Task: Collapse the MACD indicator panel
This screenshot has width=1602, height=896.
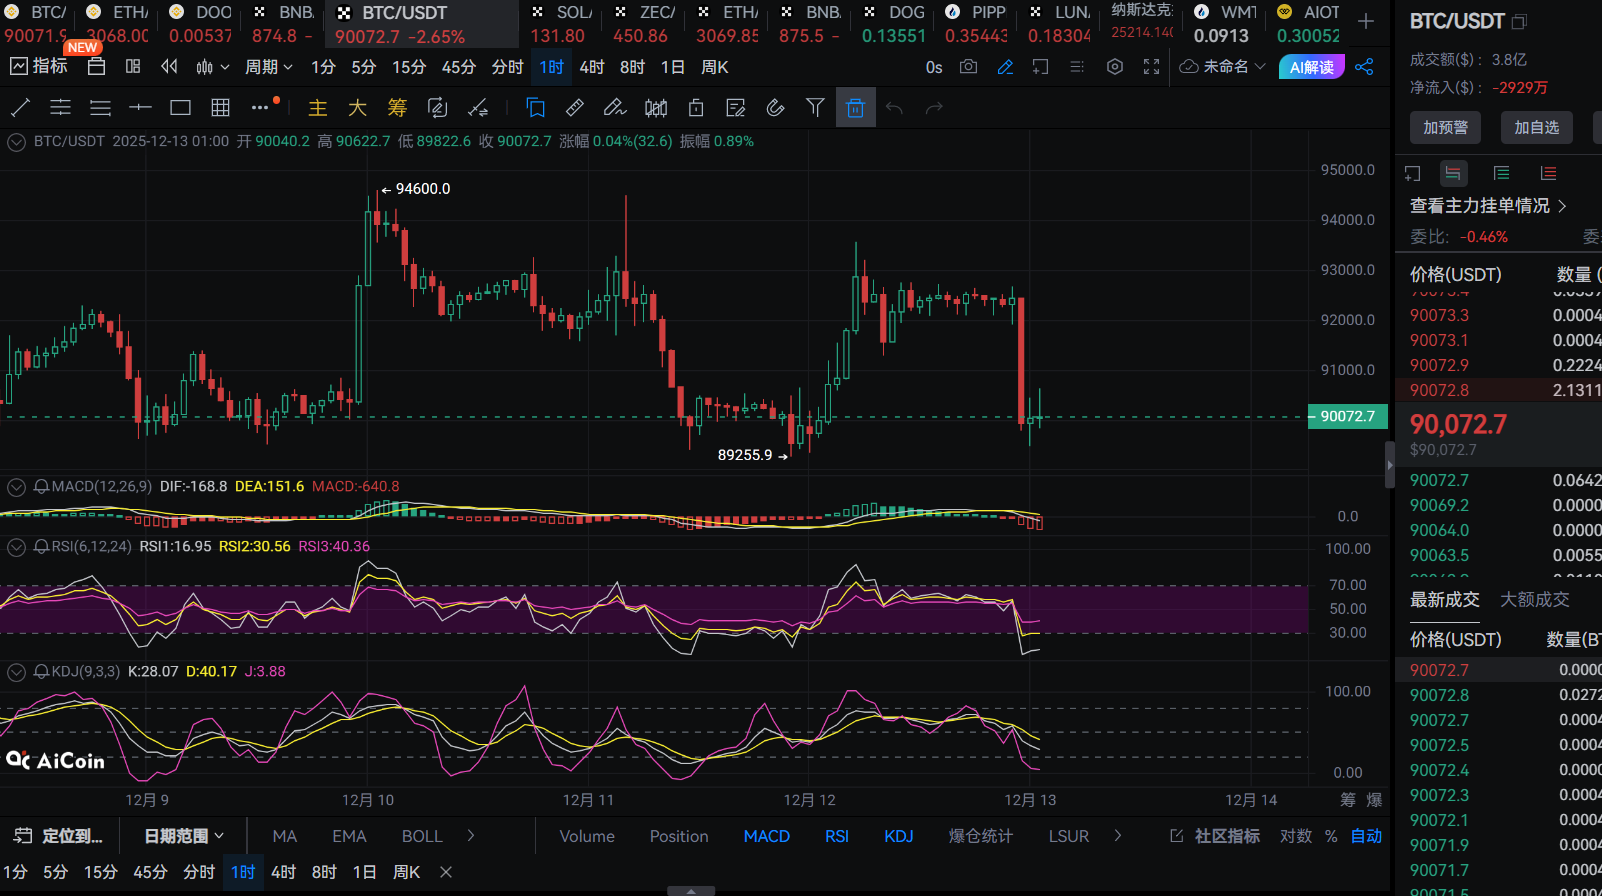Action: click(x=16, y=487)
